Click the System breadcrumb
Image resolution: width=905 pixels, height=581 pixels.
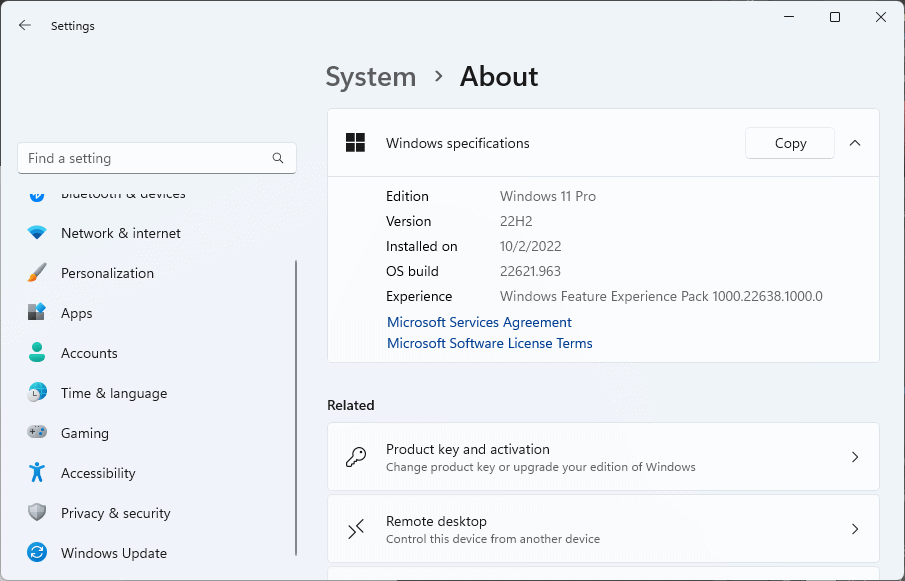[371, 77]
